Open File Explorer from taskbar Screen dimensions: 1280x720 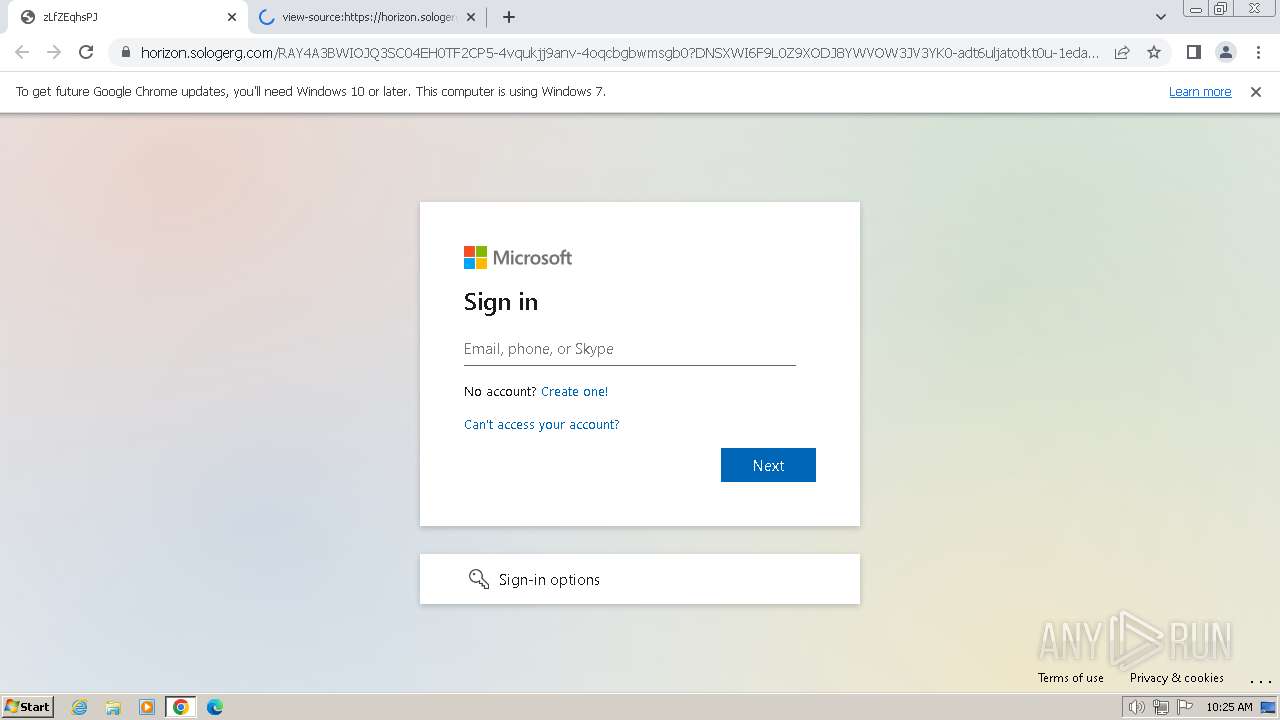click(x=113, y=707)
